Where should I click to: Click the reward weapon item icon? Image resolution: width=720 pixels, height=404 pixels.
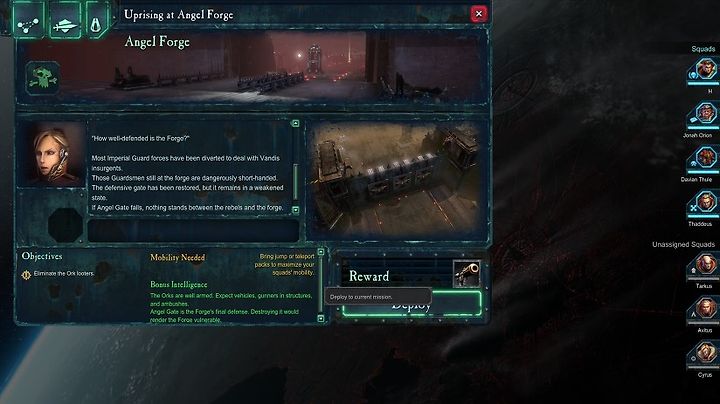point(467,274)
